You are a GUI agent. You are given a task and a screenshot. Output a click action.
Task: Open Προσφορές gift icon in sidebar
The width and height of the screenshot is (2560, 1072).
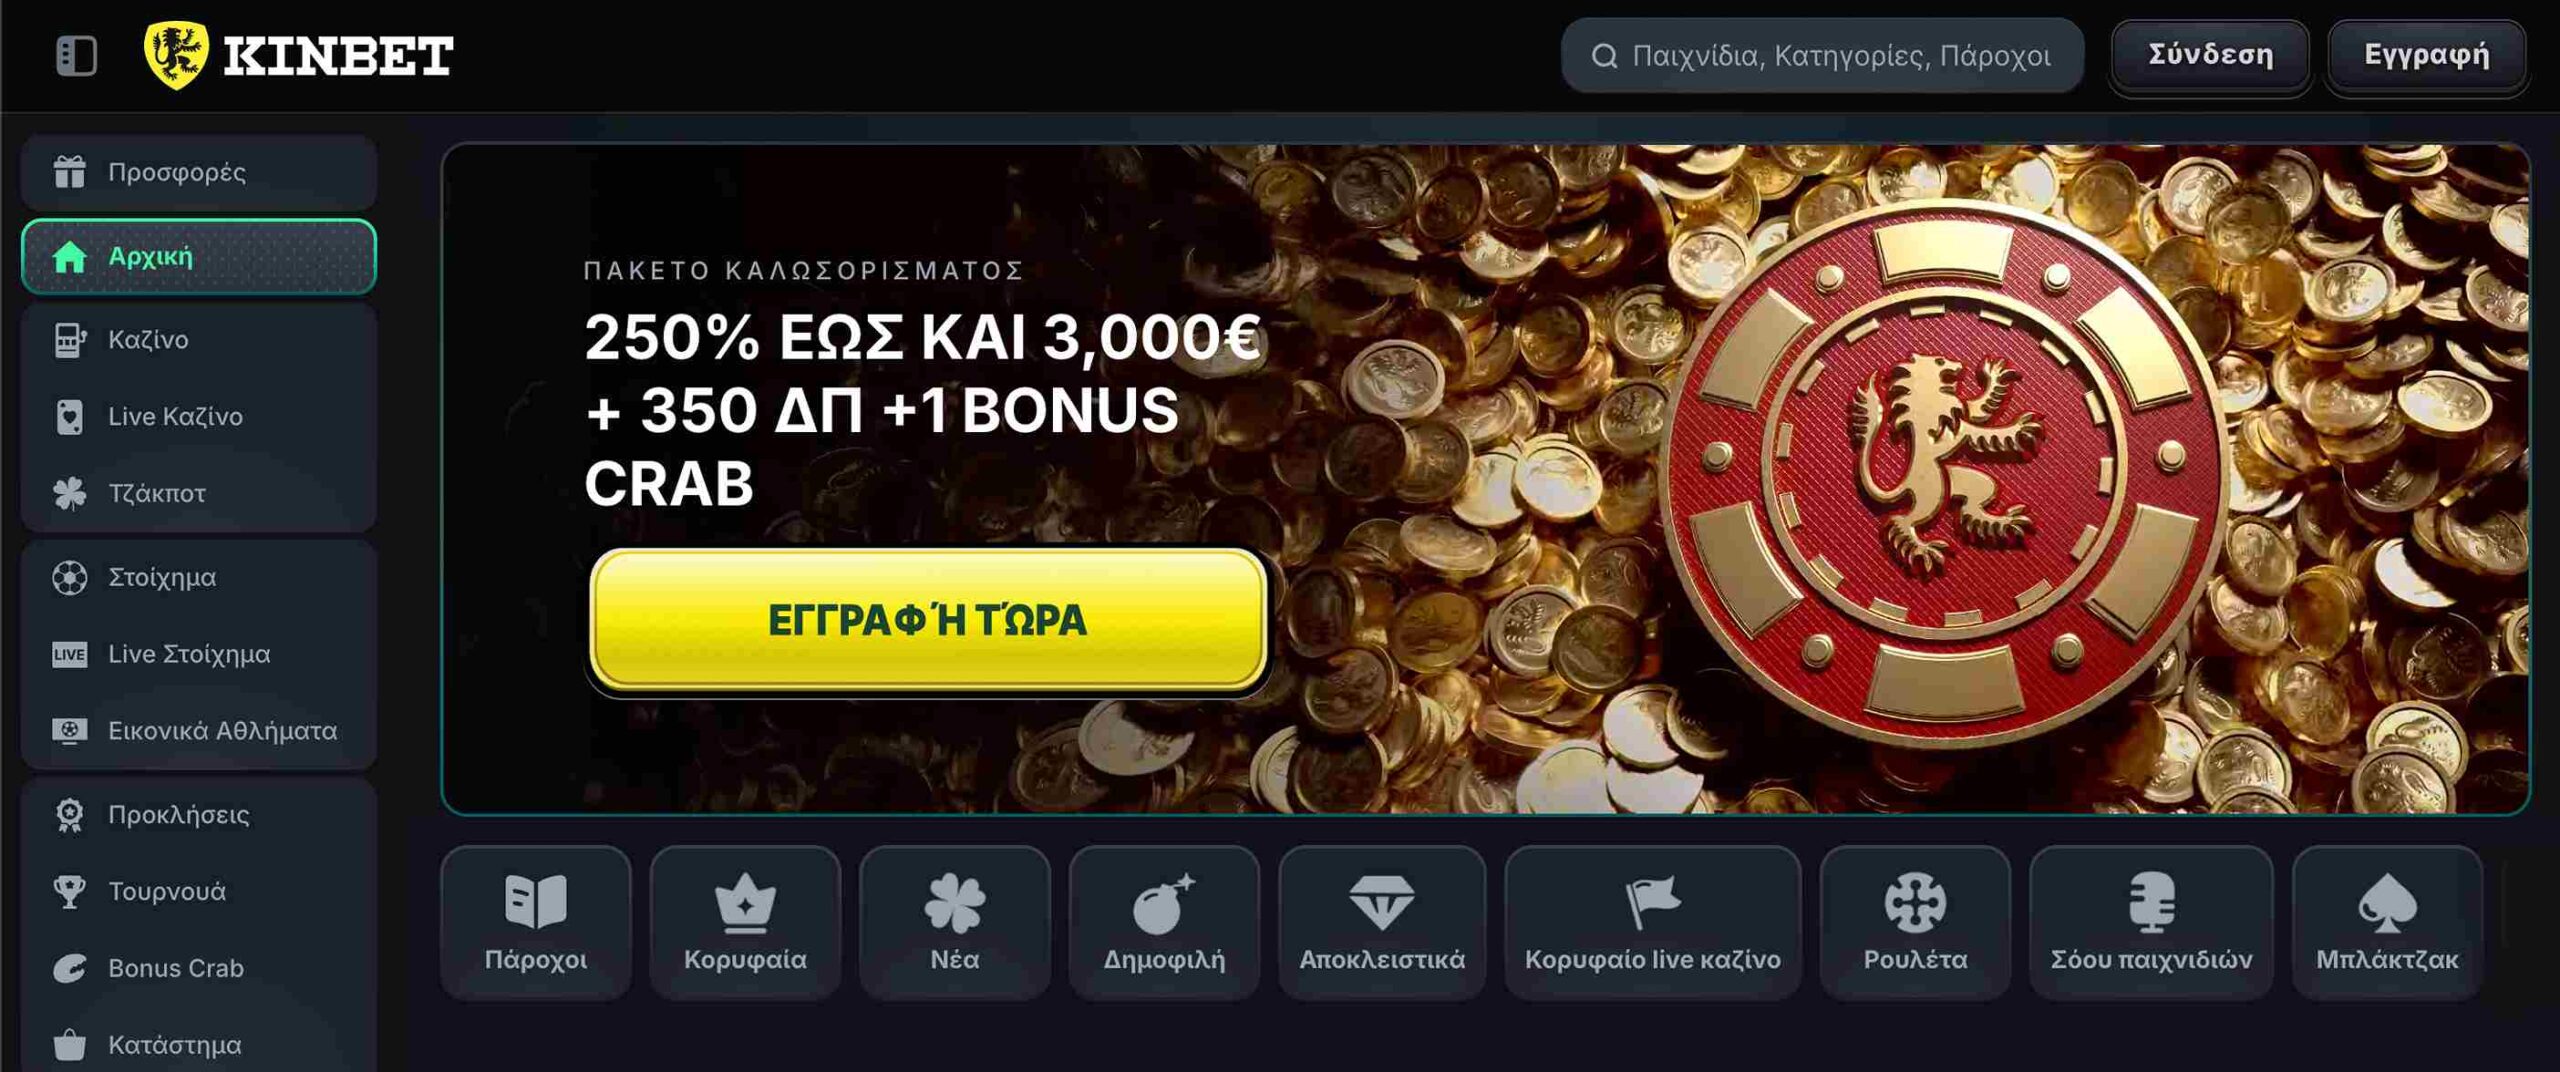(69, 172)
